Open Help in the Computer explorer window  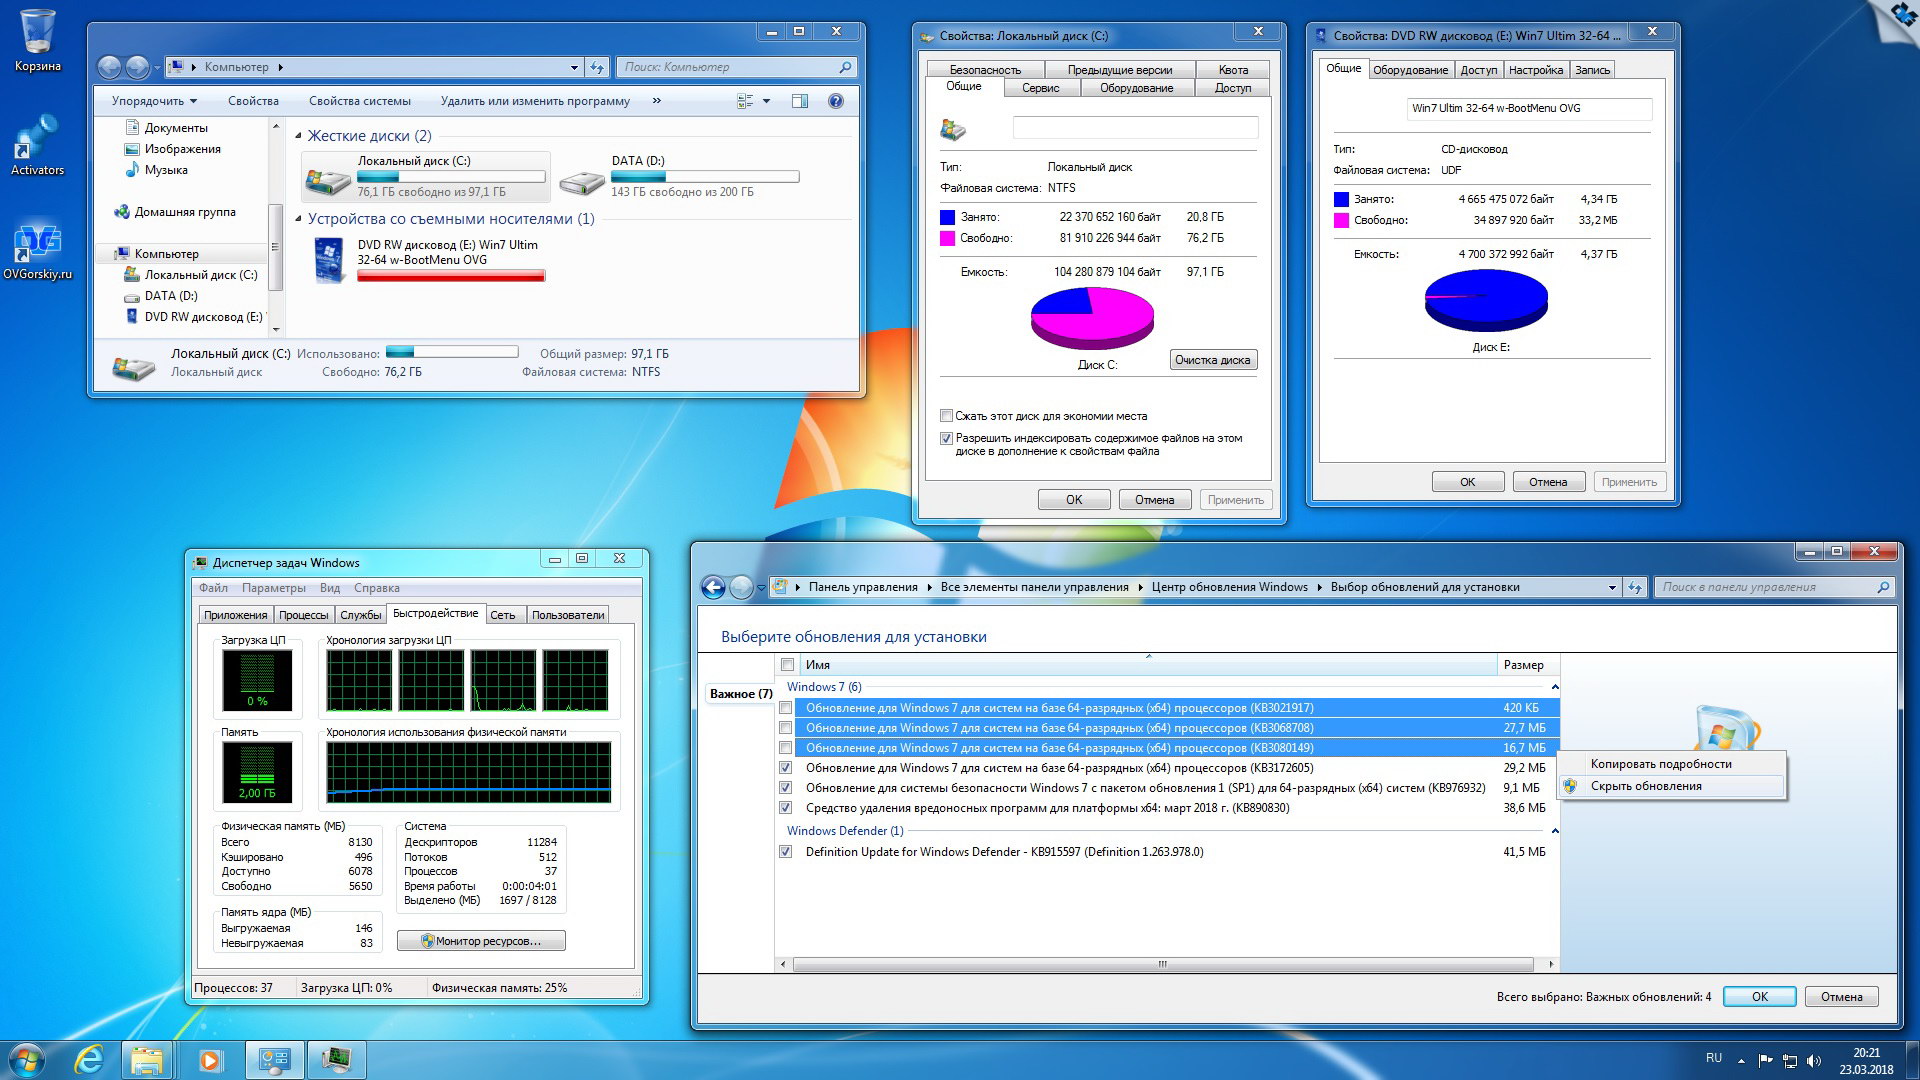(836, 101)
